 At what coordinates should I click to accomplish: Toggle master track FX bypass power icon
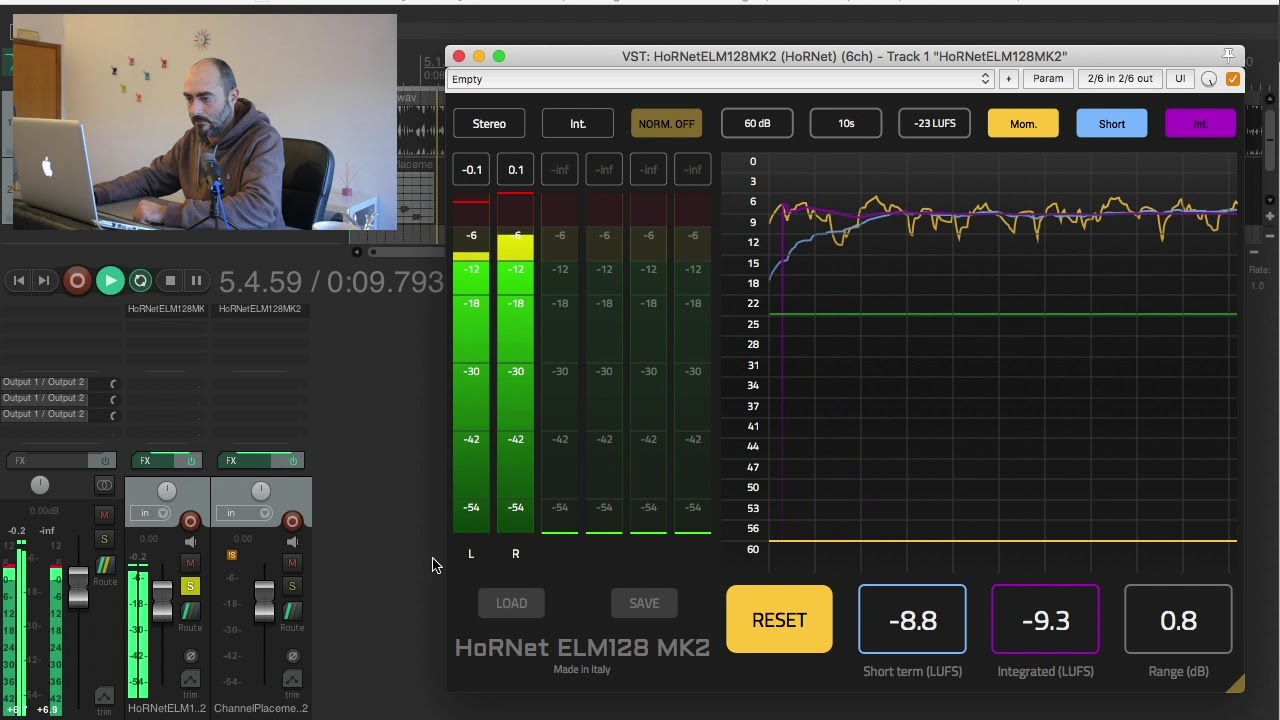tap(104, 461)
